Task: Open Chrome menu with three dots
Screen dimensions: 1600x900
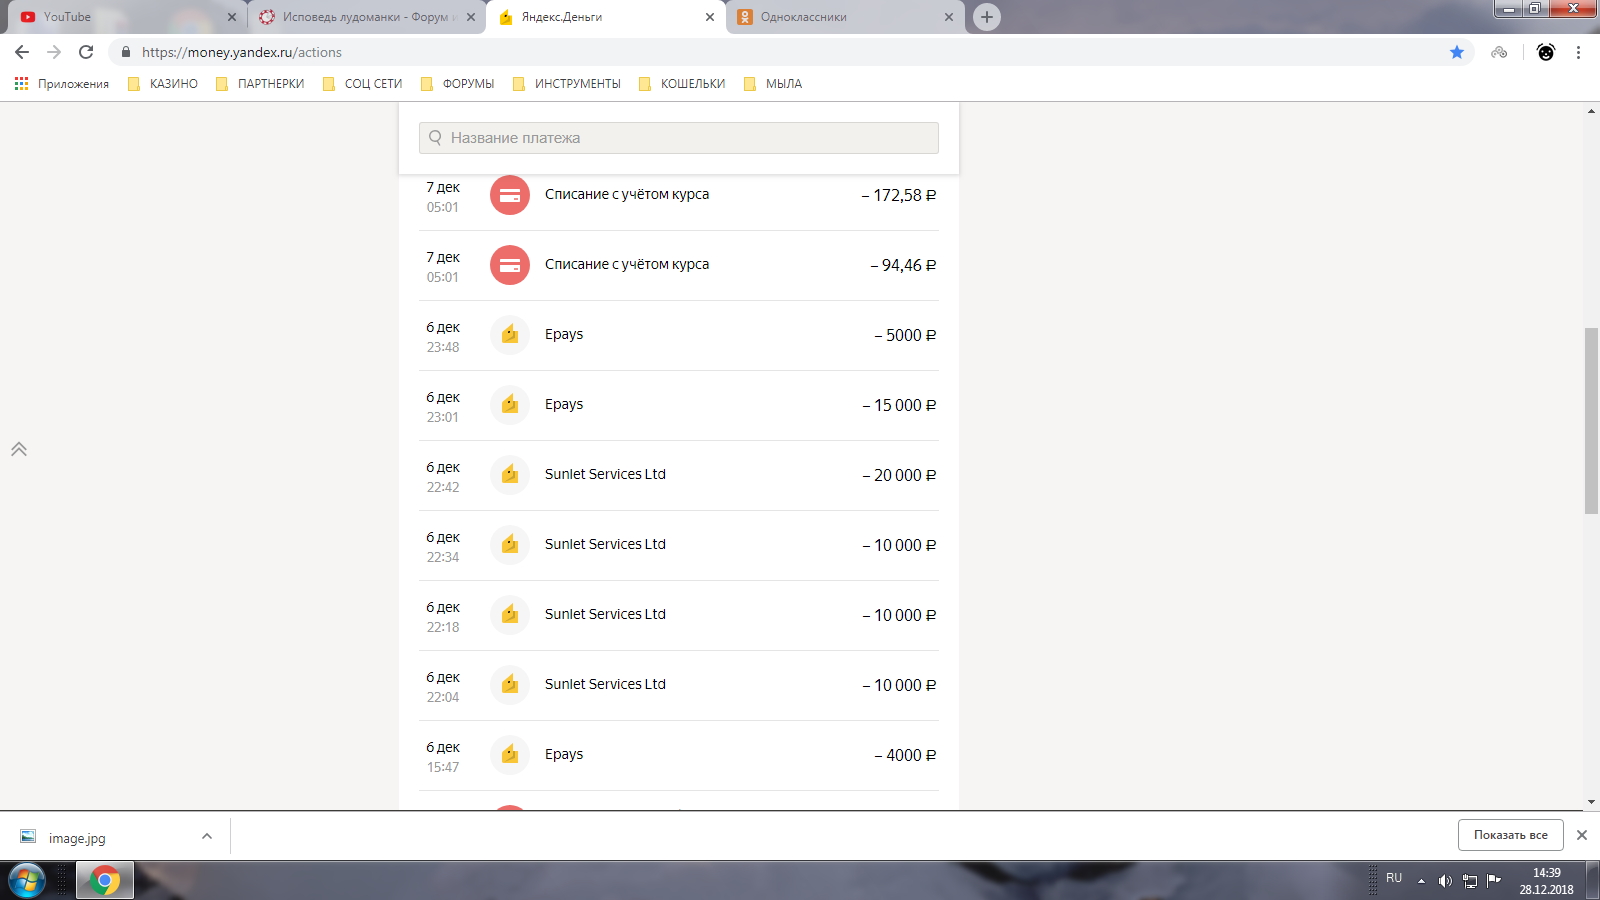Action: coord(1578,52)
